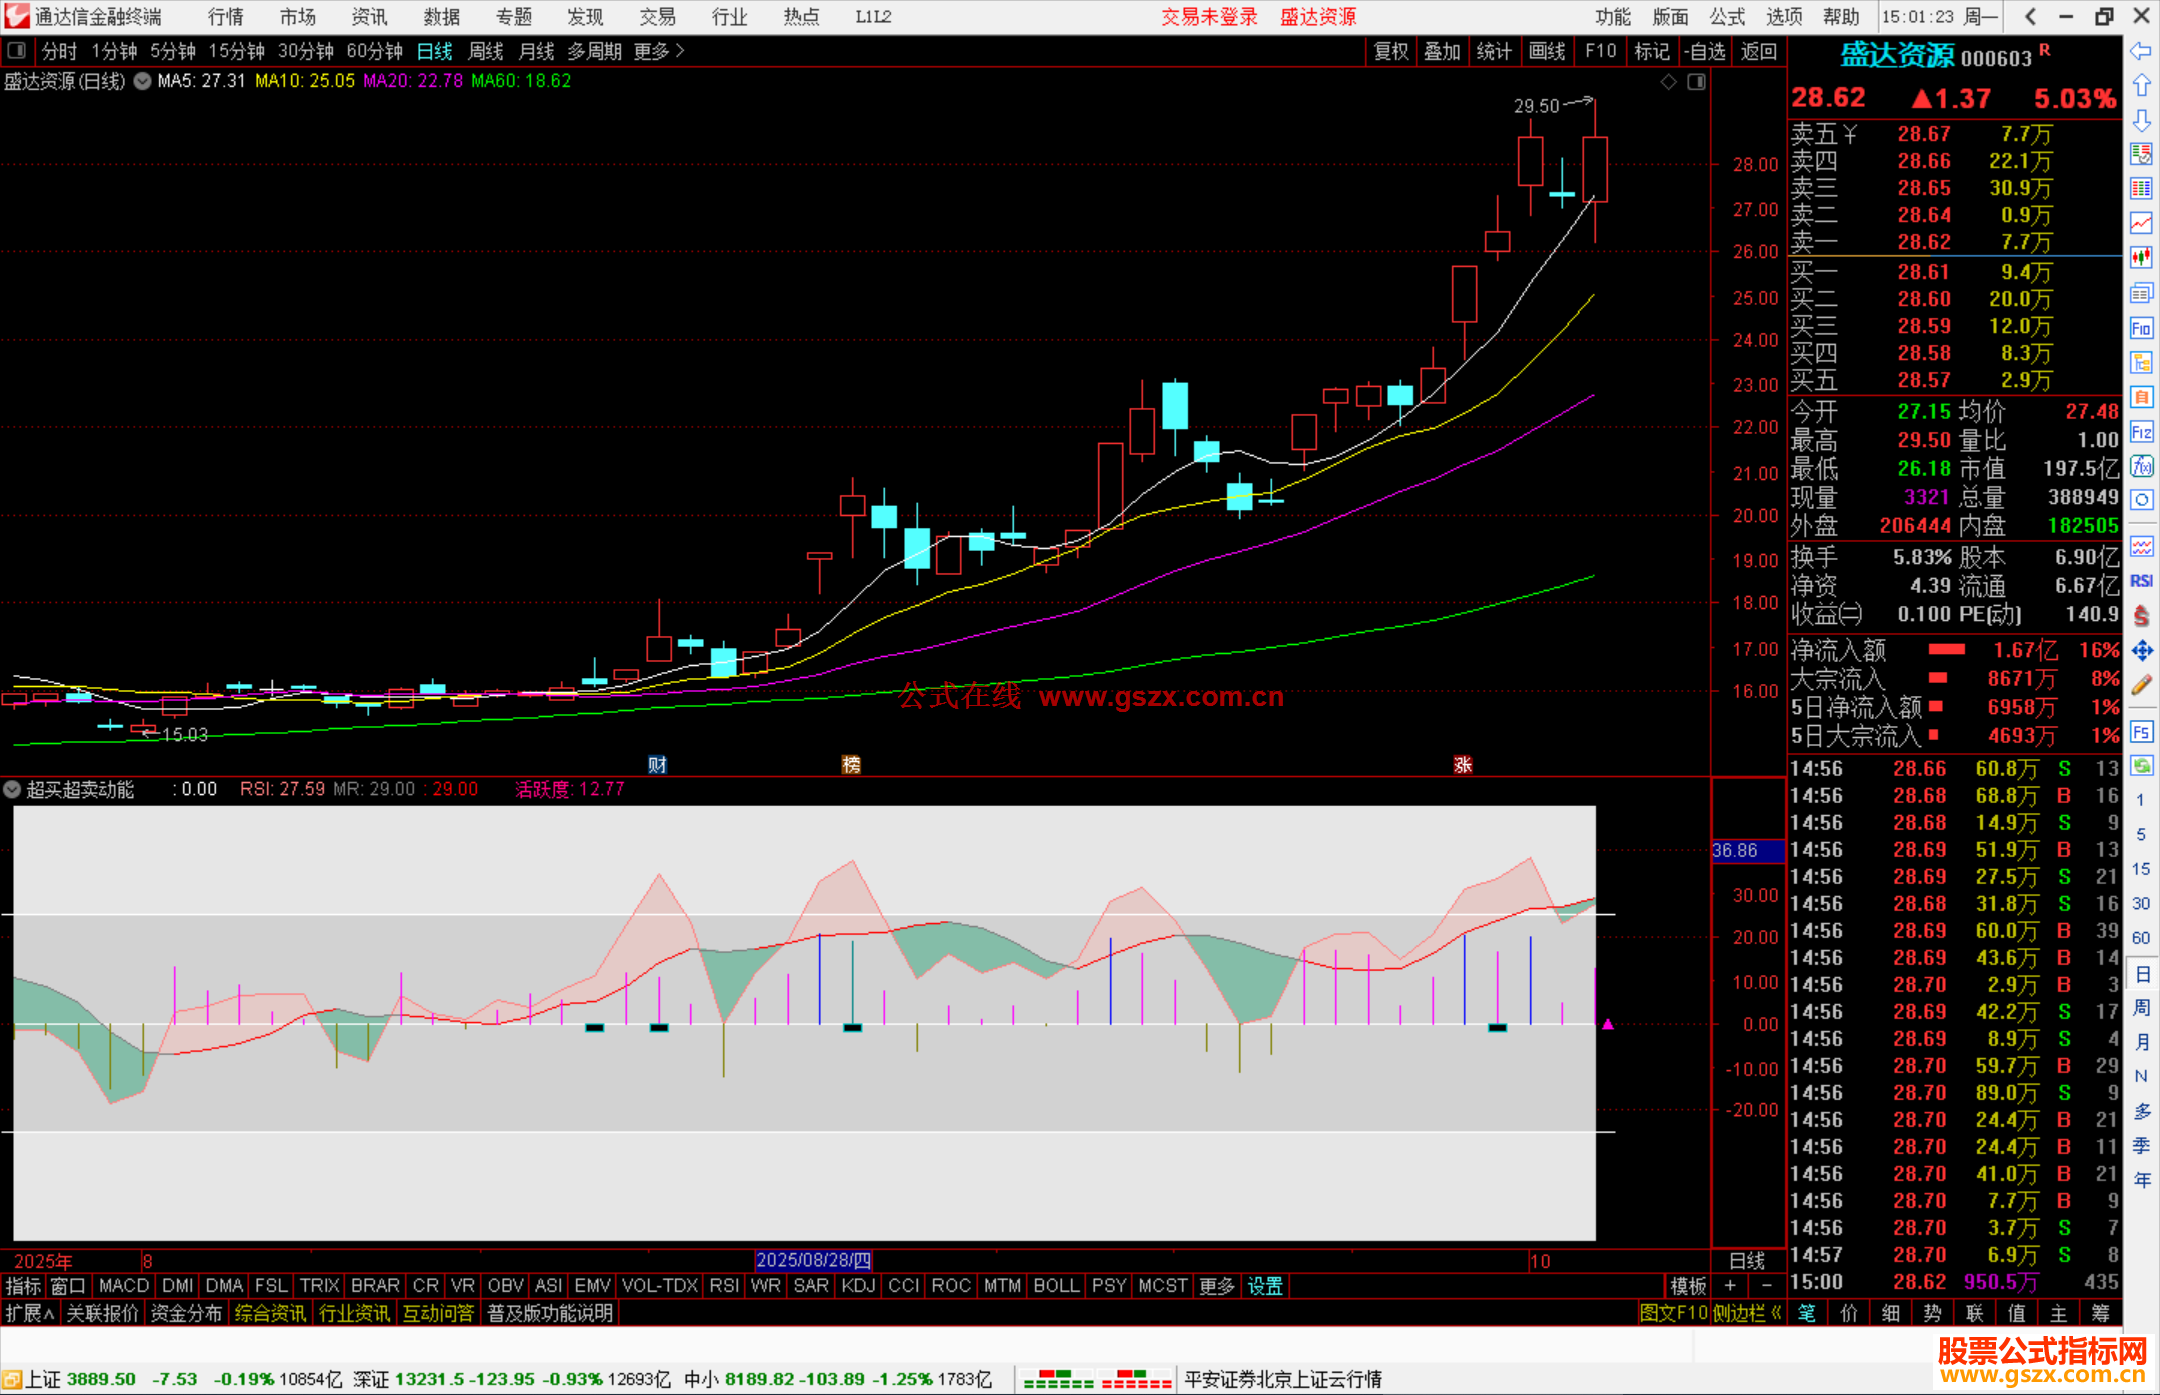This screenshot has width=2160, height=1395.
Task: Click the back arrow icon in right sidebar
Action: [2141, 51]
